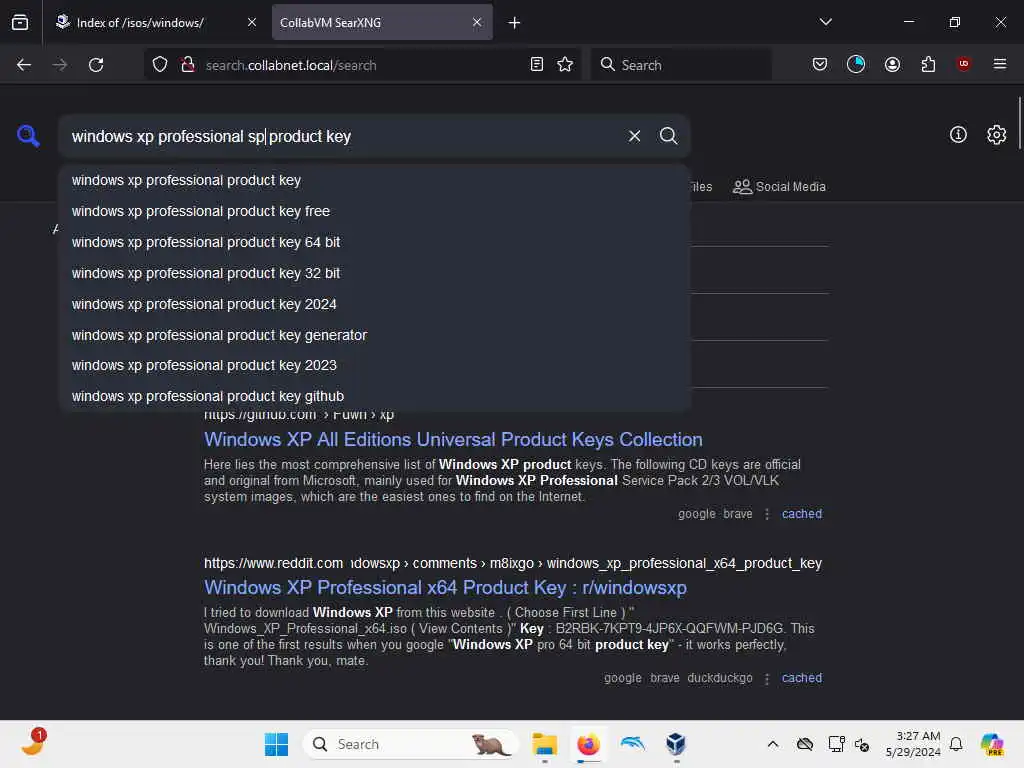This screenshot has height=768, width=1024.
Task: Clear the search query with X
Action: (x=634, y=136)
